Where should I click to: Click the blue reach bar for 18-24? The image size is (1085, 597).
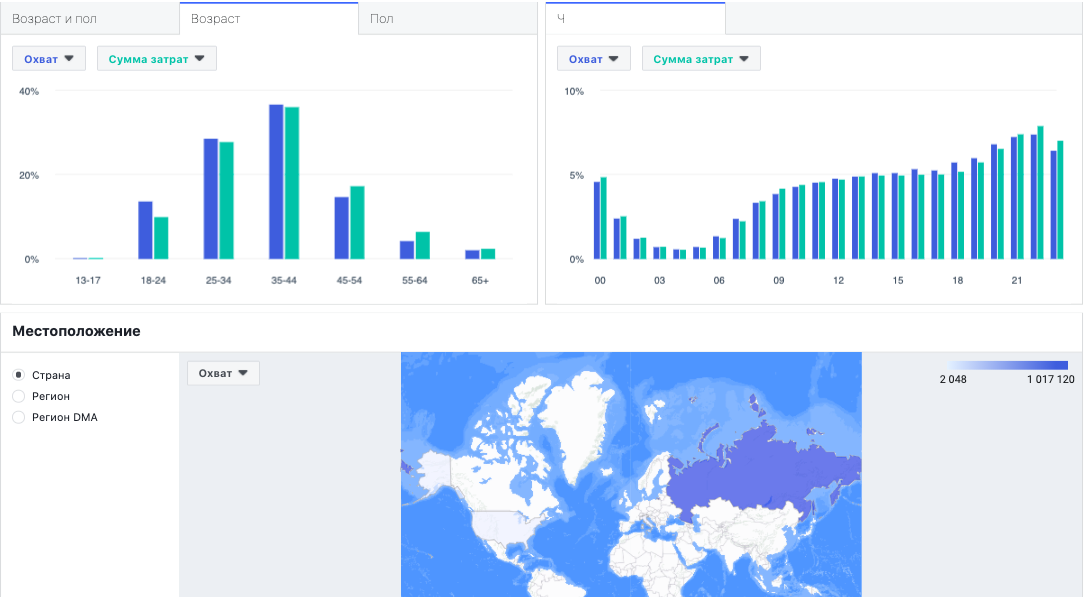[145, 230]
